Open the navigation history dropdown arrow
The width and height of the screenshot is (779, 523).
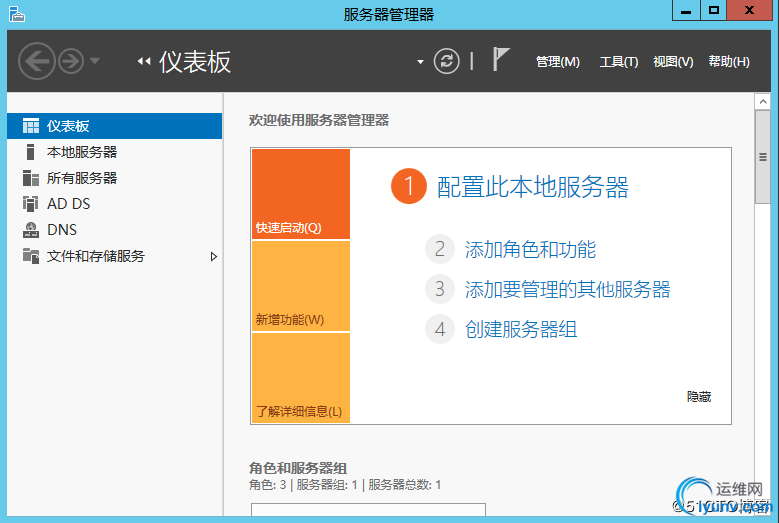pos(95,61)
